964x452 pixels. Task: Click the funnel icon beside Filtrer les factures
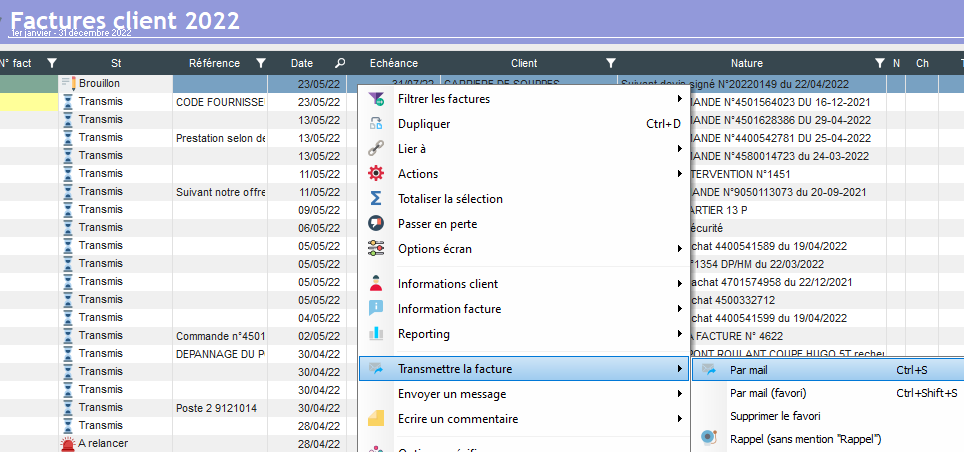tap(376, 99)
